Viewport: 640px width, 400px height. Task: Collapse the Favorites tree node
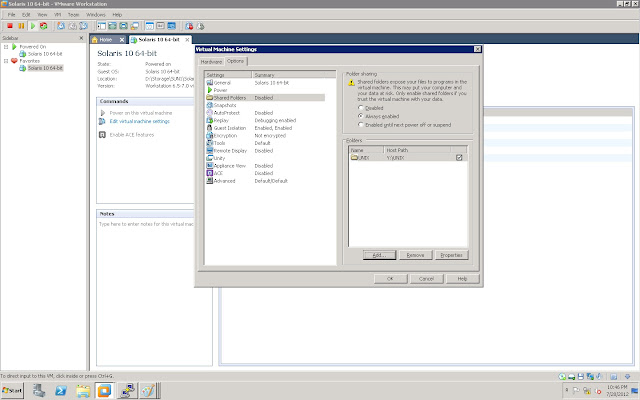pyautogui.click(x=6, y=61)
